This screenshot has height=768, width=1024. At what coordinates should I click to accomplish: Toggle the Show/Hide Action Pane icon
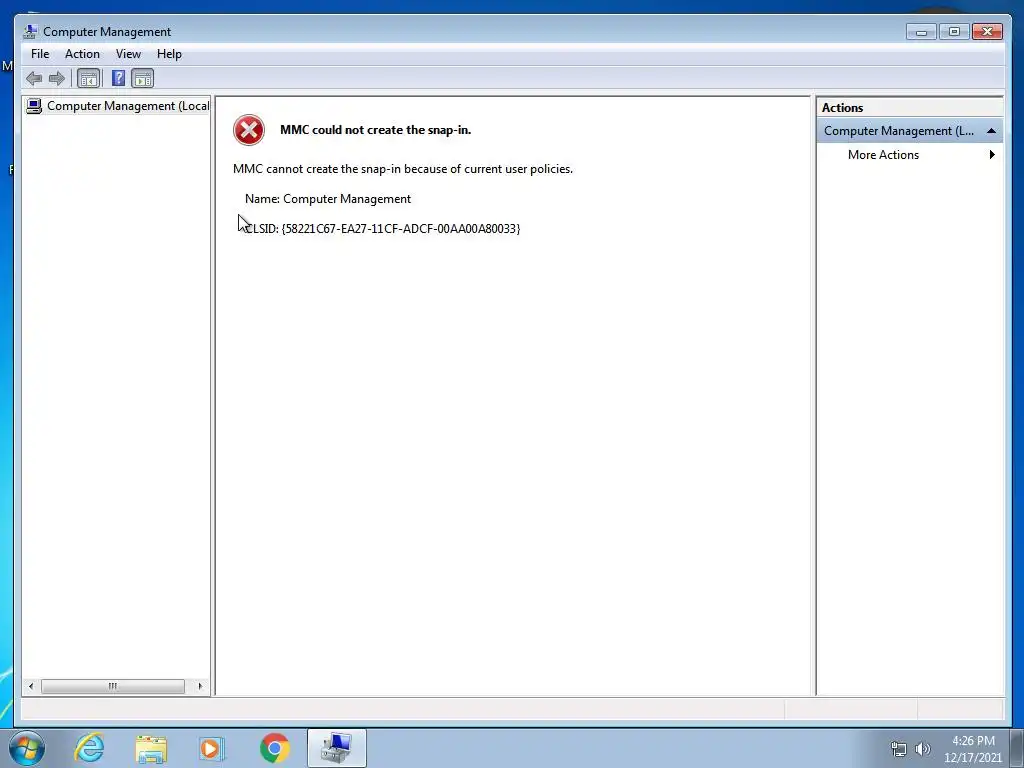(142, 79)
